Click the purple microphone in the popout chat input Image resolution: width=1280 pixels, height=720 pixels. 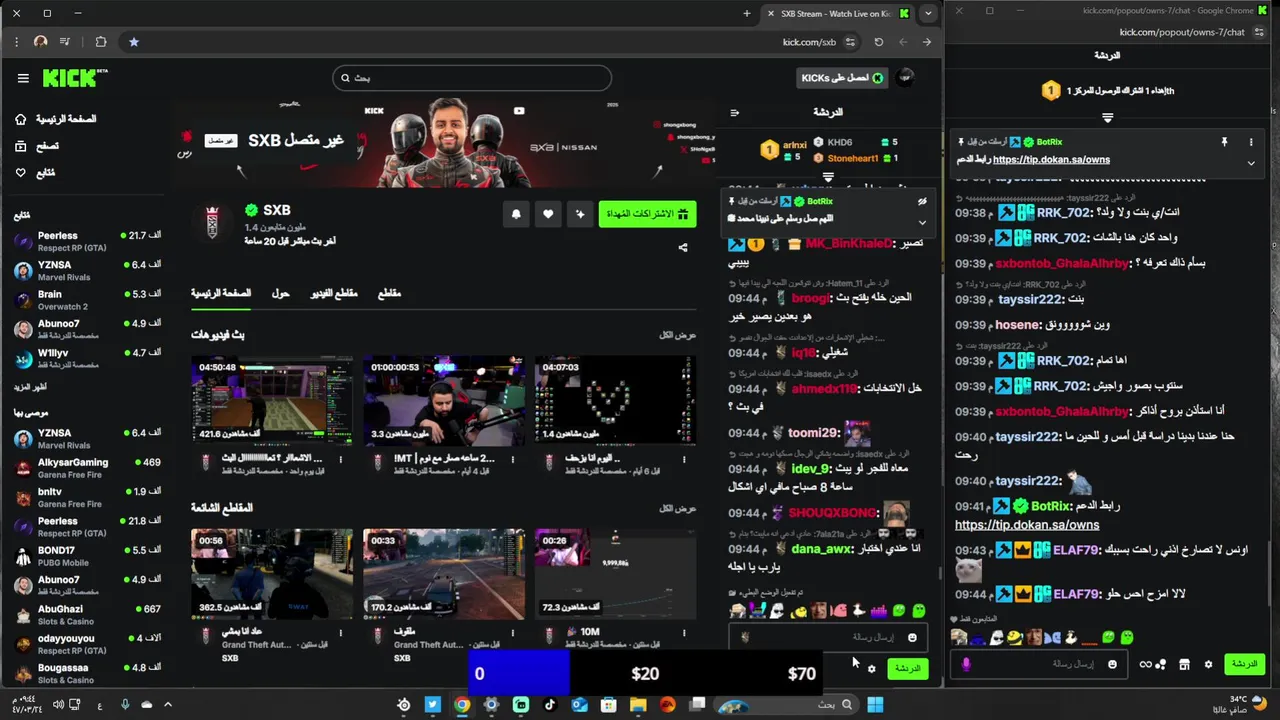pyautogui.click(x=966, y=664)
